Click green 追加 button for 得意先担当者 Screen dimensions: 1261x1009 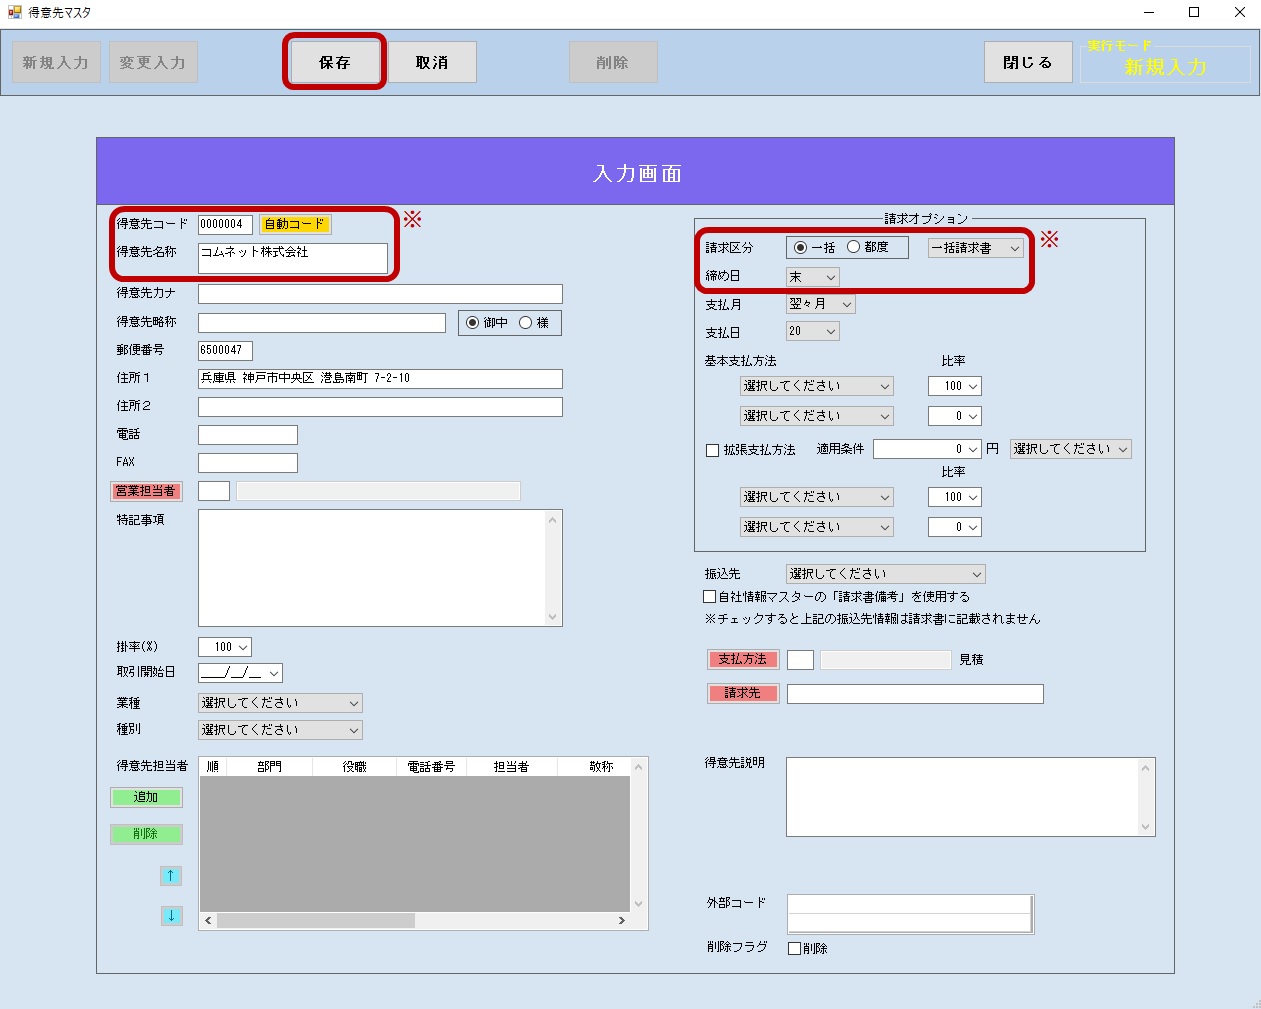146,797
